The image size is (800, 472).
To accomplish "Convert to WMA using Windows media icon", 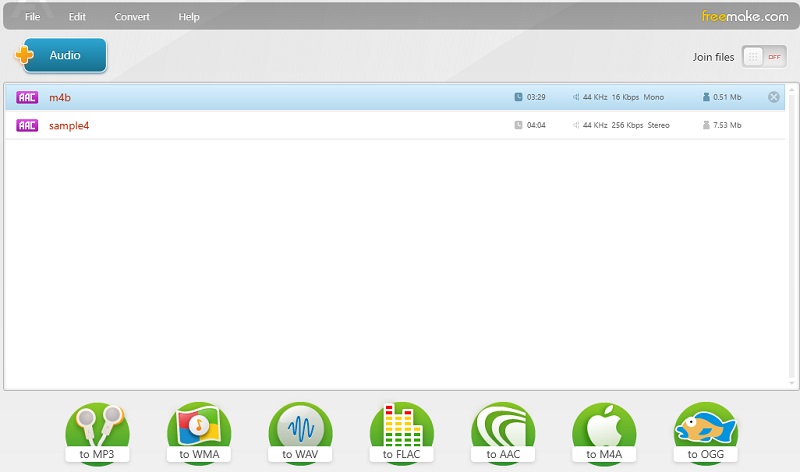I will coord(199,434).
